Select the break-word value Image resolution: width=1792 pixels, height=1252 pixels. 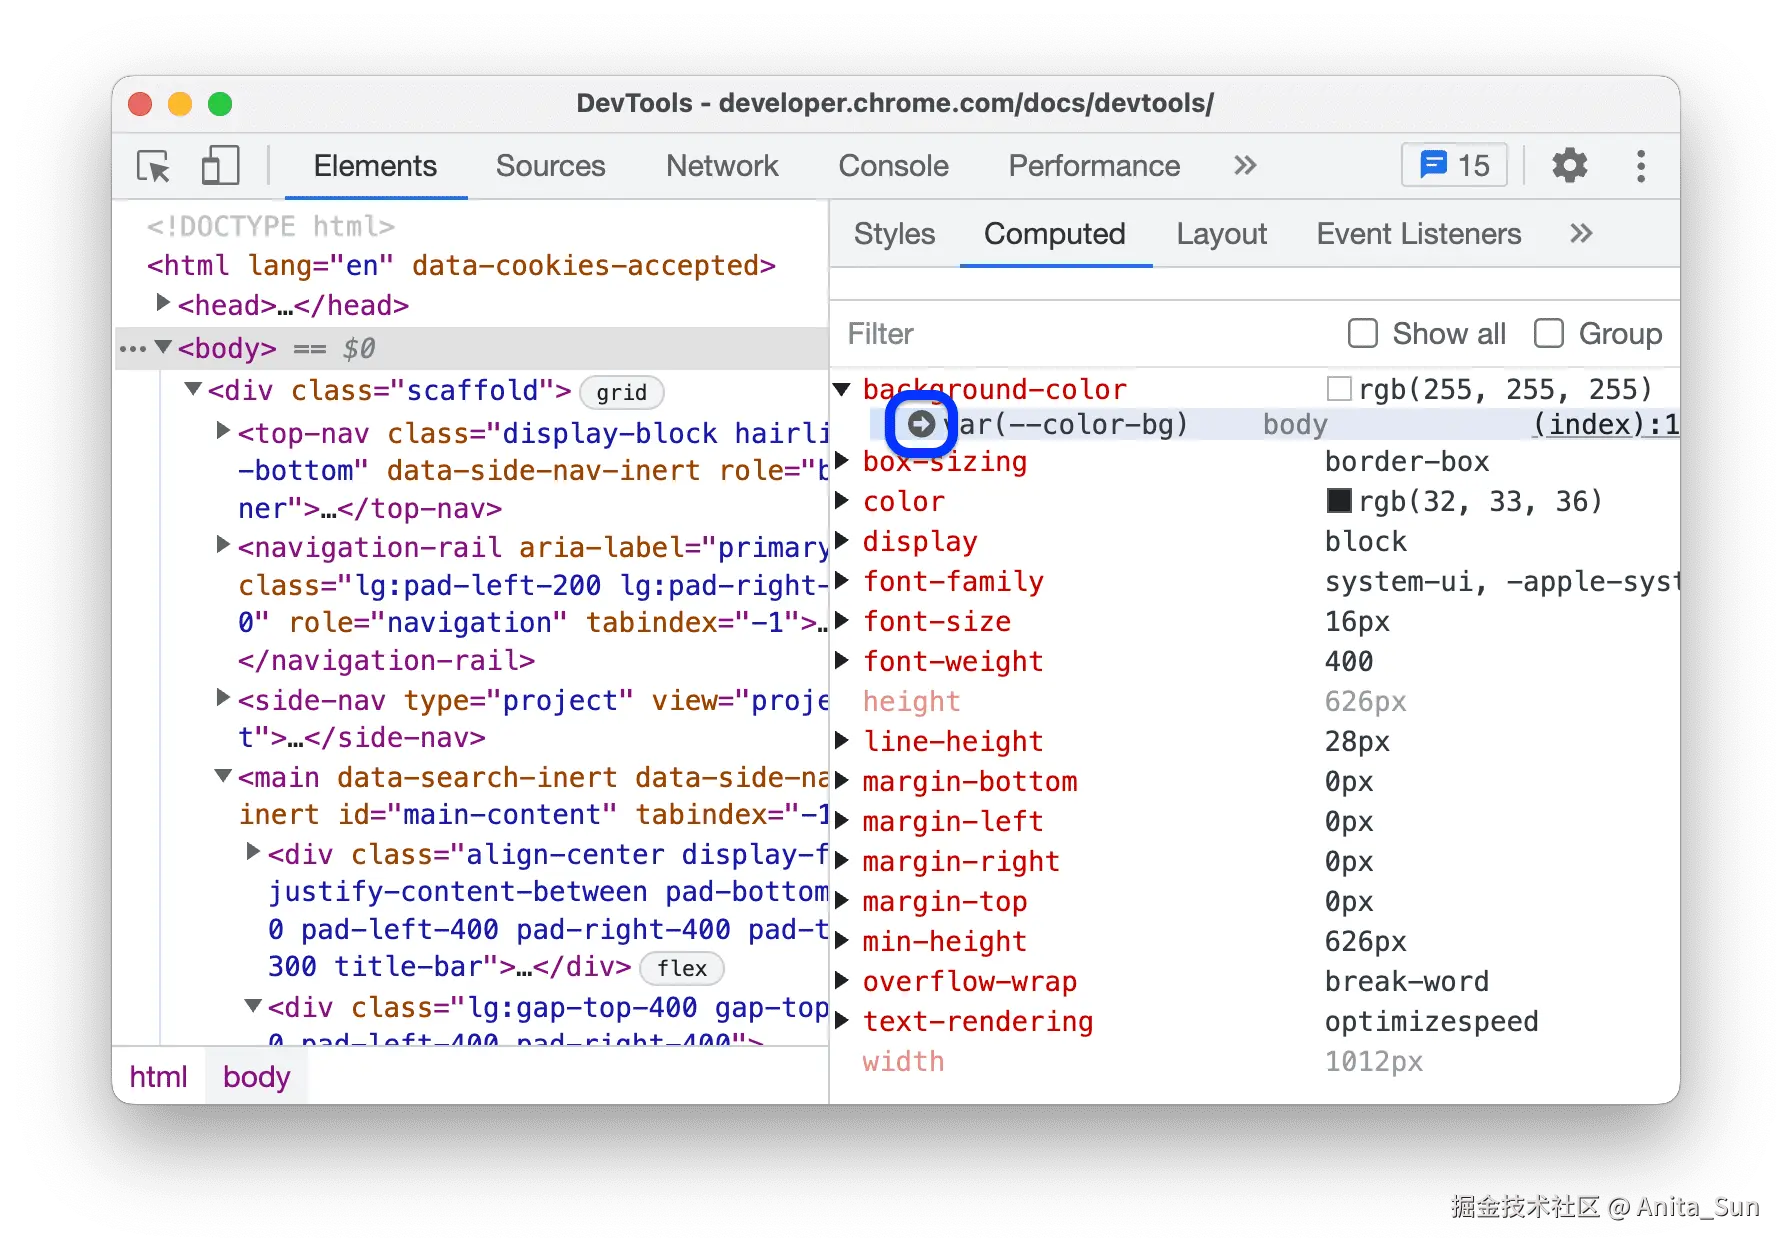pyautogui.click(x=1406, y=981)
